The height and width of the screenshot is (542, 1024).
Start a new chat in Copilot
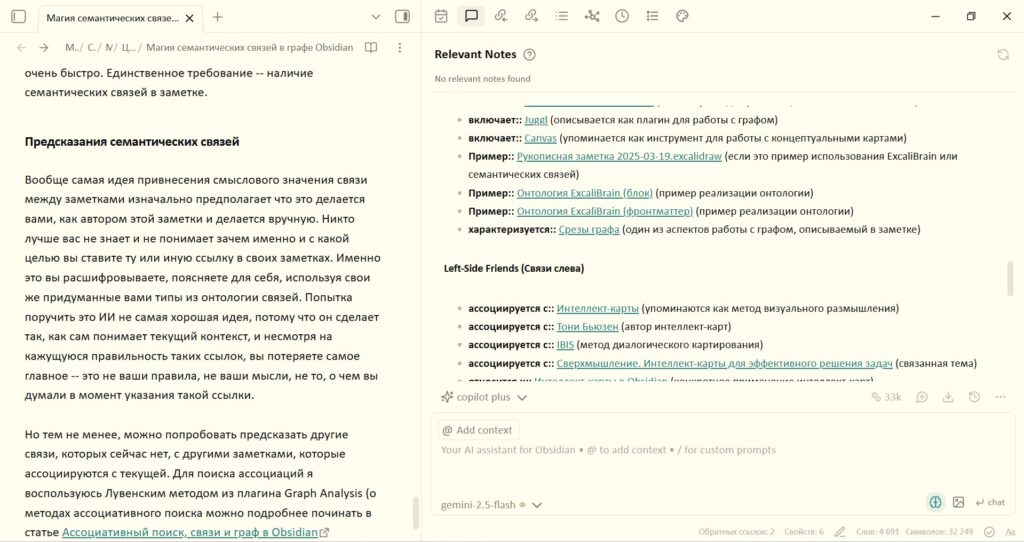point(921,397)
